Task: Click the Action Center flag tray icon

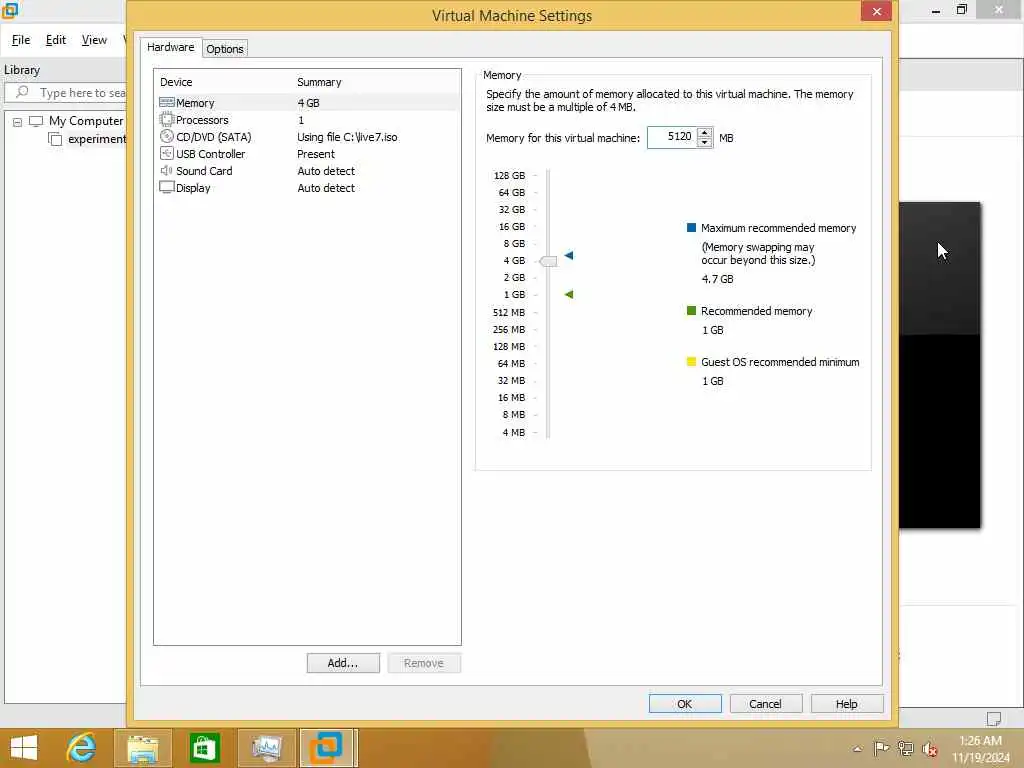Action: 881,748
